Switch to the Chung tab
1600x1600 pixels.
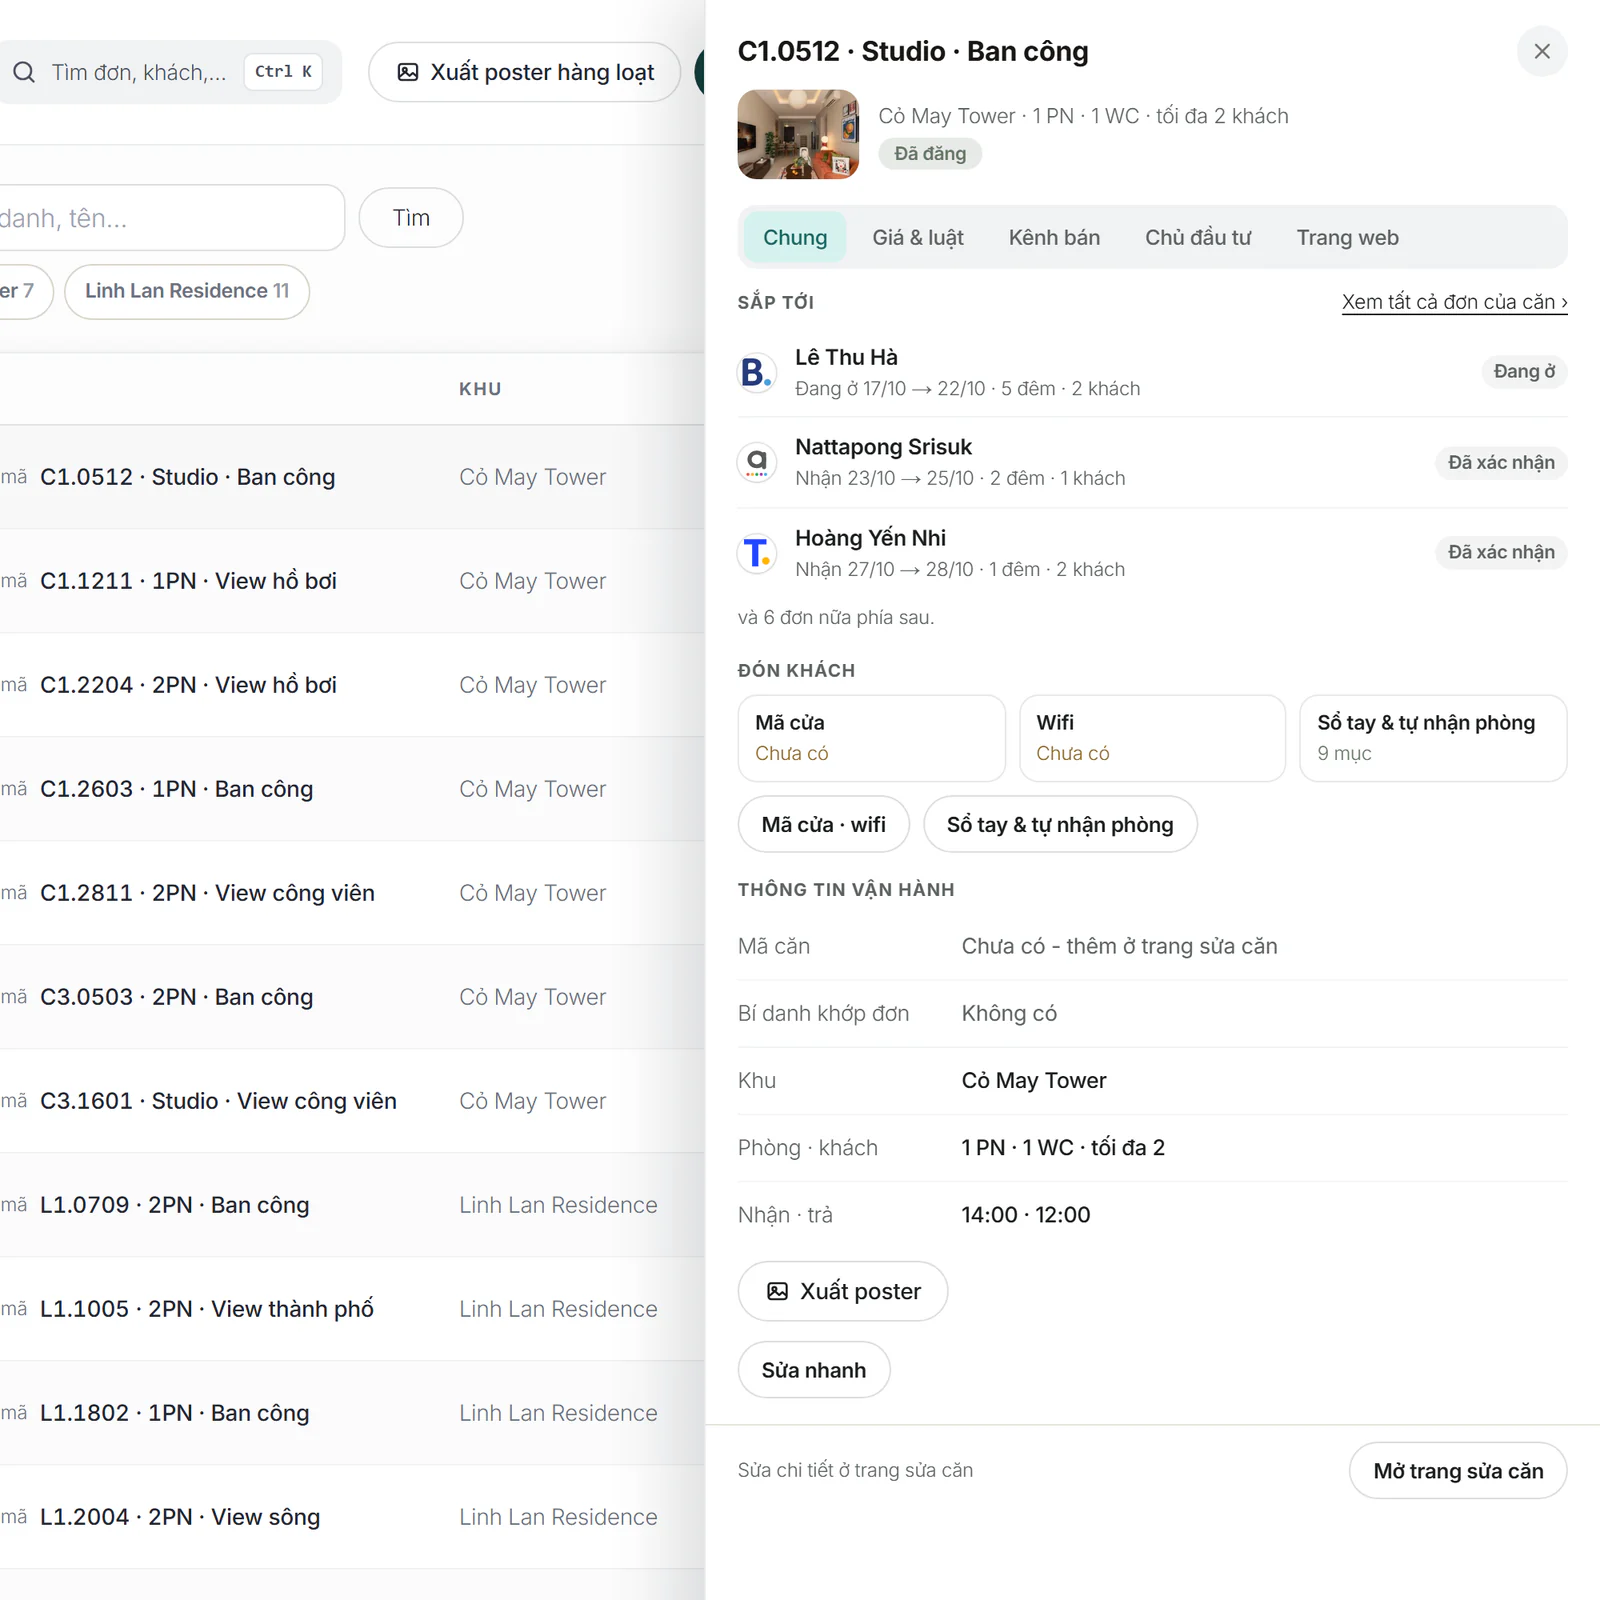[795, 237]
